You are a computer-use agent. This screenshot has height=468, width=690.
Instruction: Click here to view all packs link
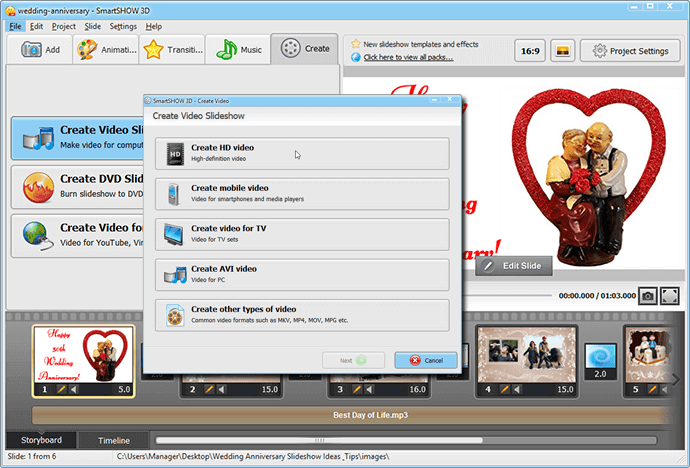pyautogui.click(x=408, y=57)
